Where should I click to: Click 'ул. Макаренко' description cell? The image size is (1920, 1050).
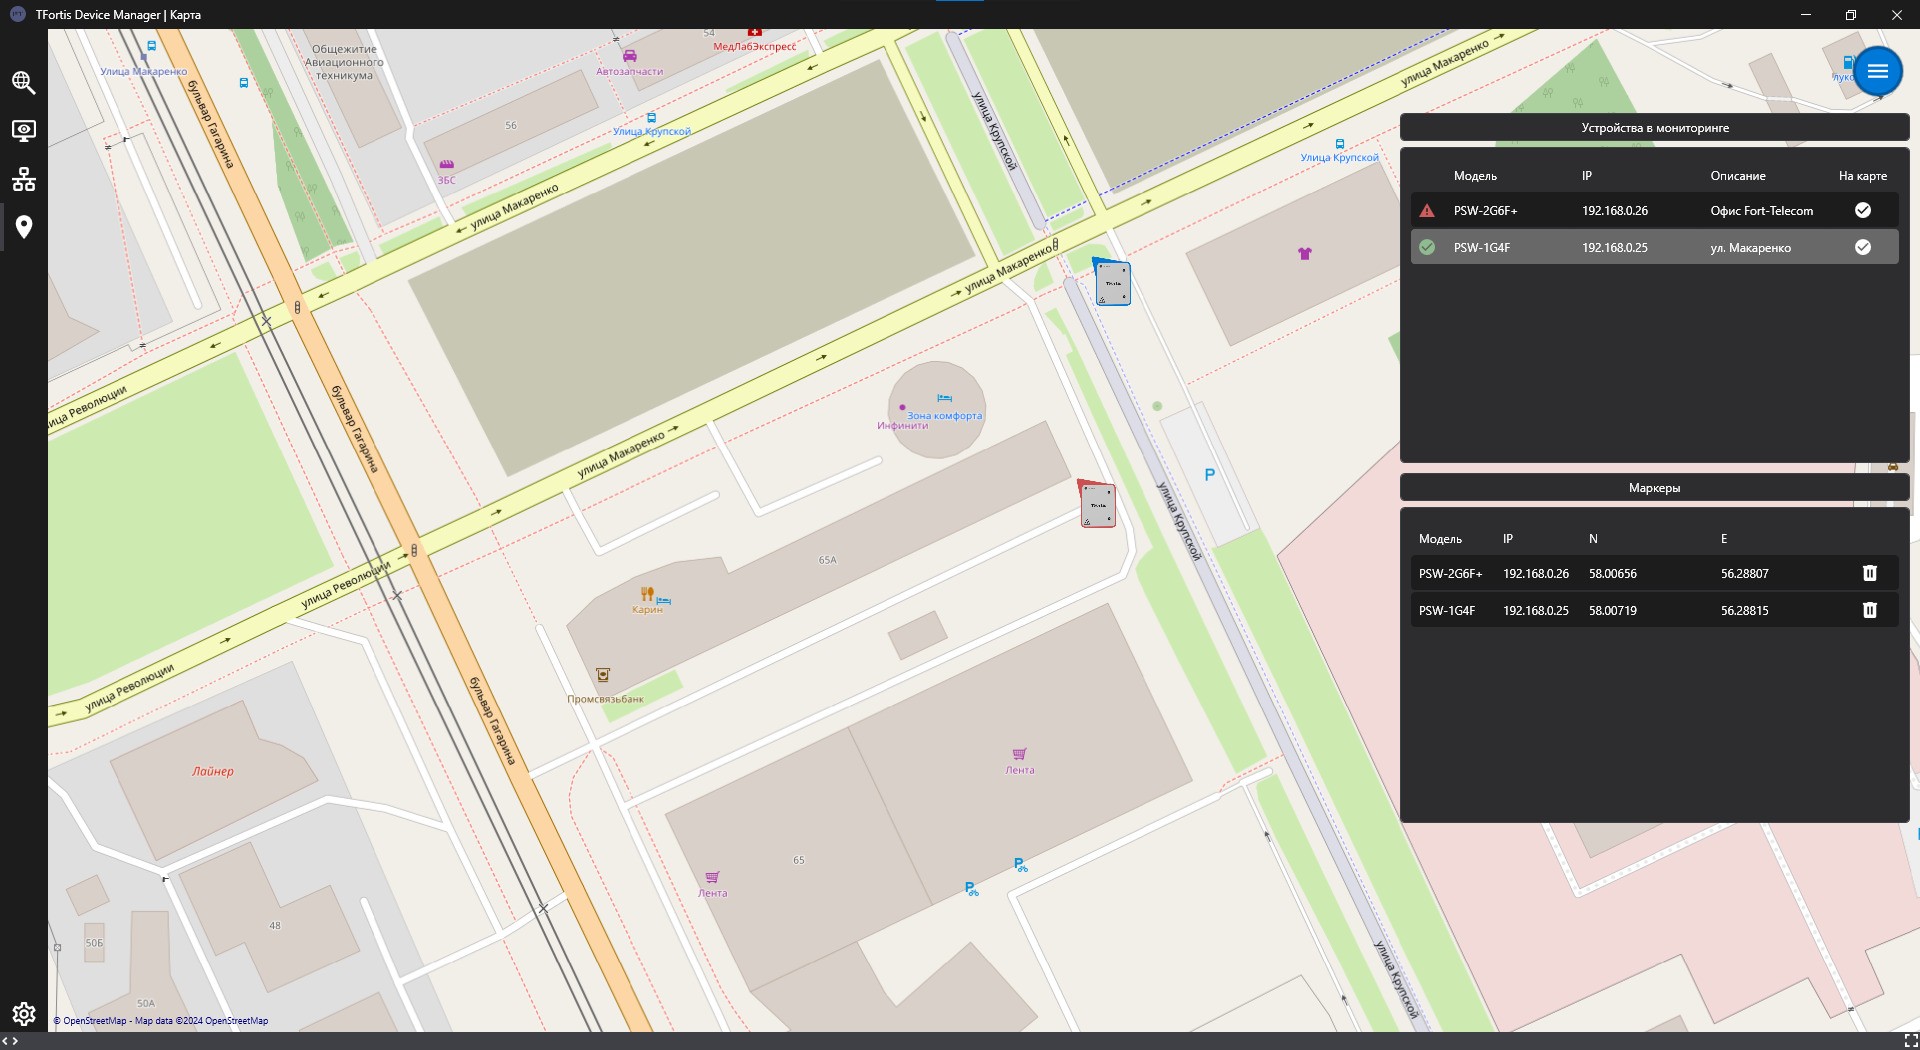tap(1750, 248)
